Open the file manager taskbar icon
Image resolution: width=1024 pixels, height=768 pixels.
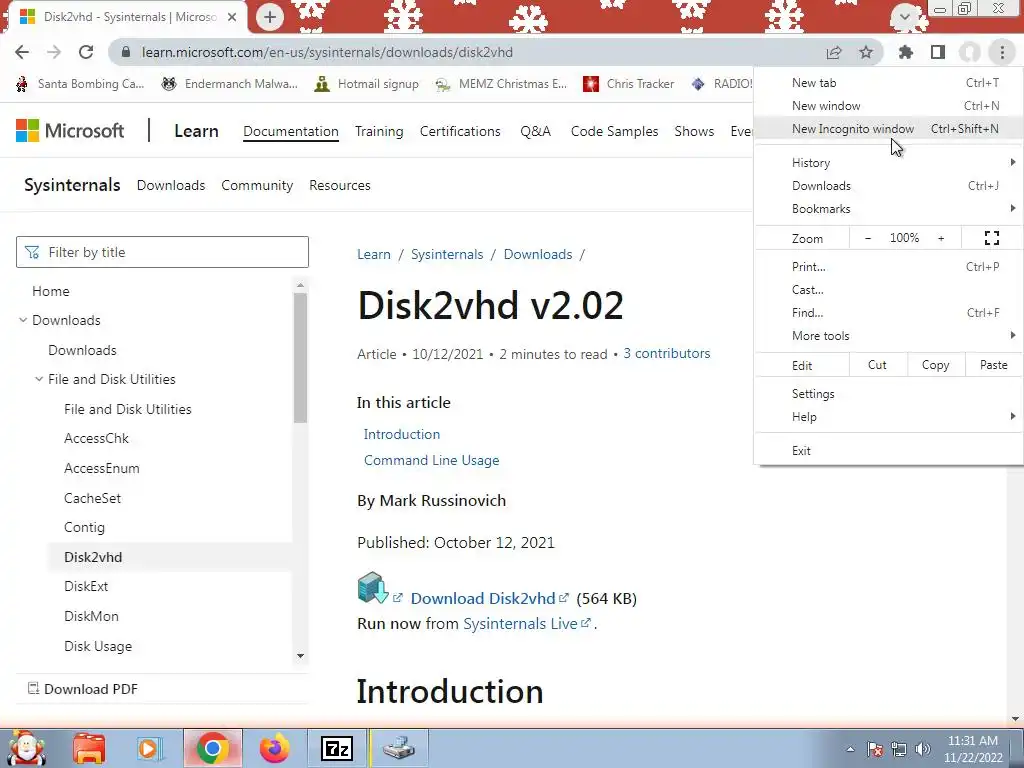point(89,748)
